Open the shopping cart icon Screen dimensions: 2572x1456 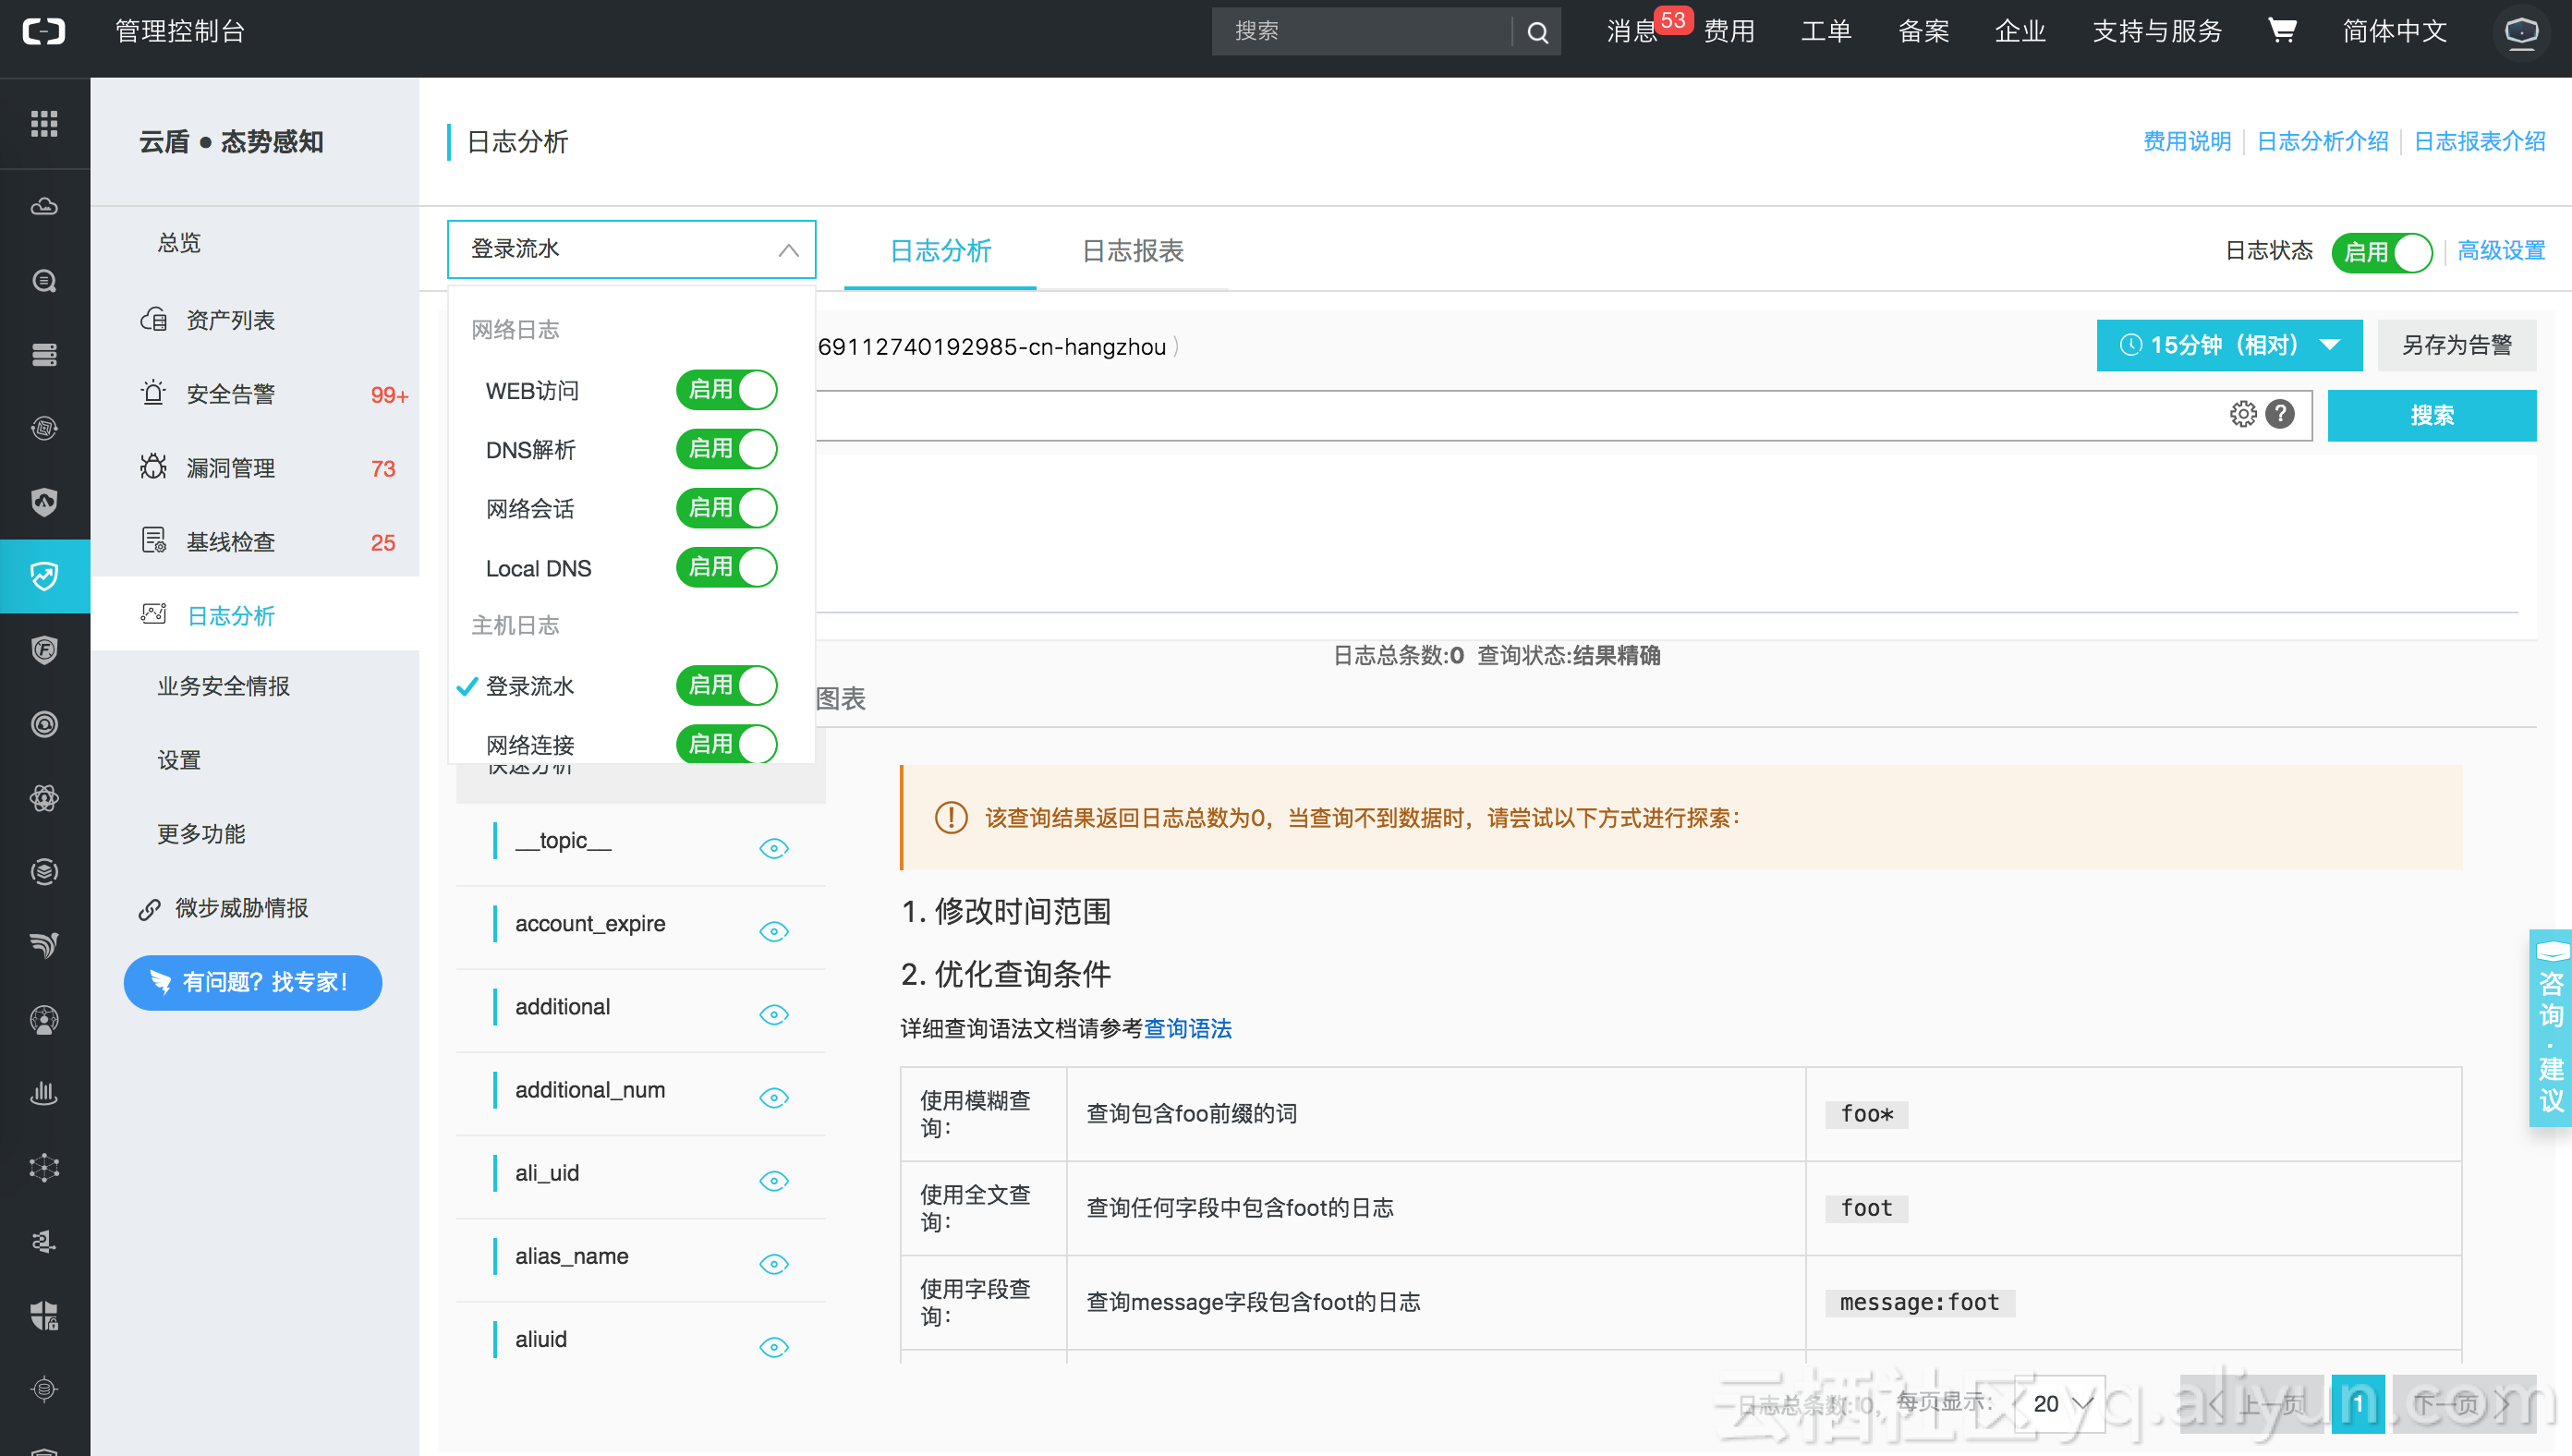click(x=2282, y=31)
